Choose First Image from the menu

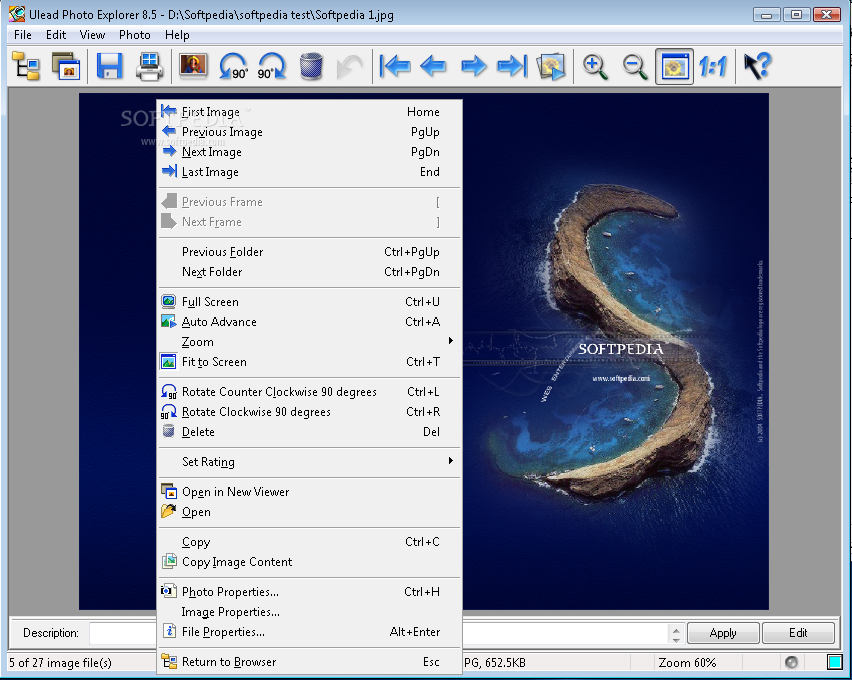pyautogui.click(x=310, y=112)
